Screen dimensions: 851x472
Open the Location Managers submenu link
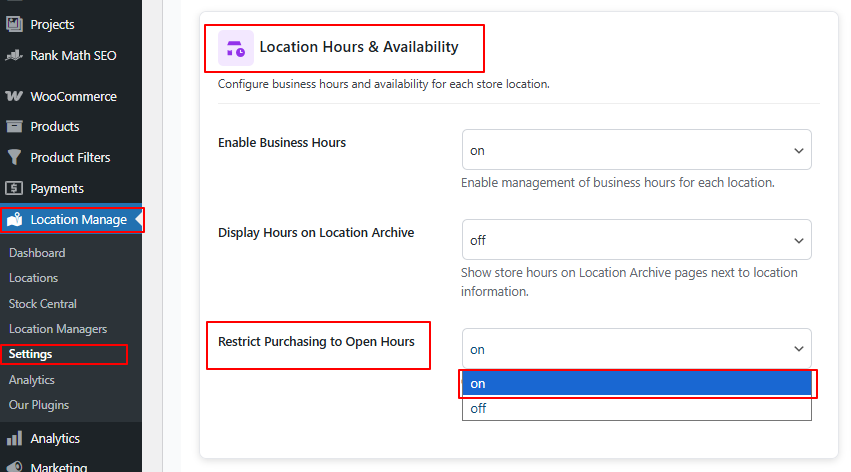[58, 329]
